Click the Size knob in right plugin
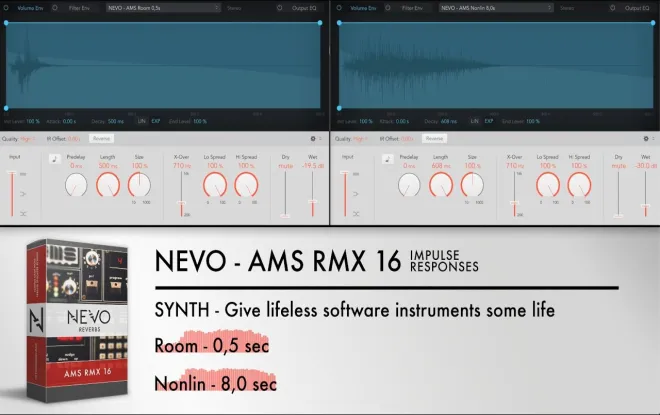Screen dimensions: 660x415 coord(472,185)
